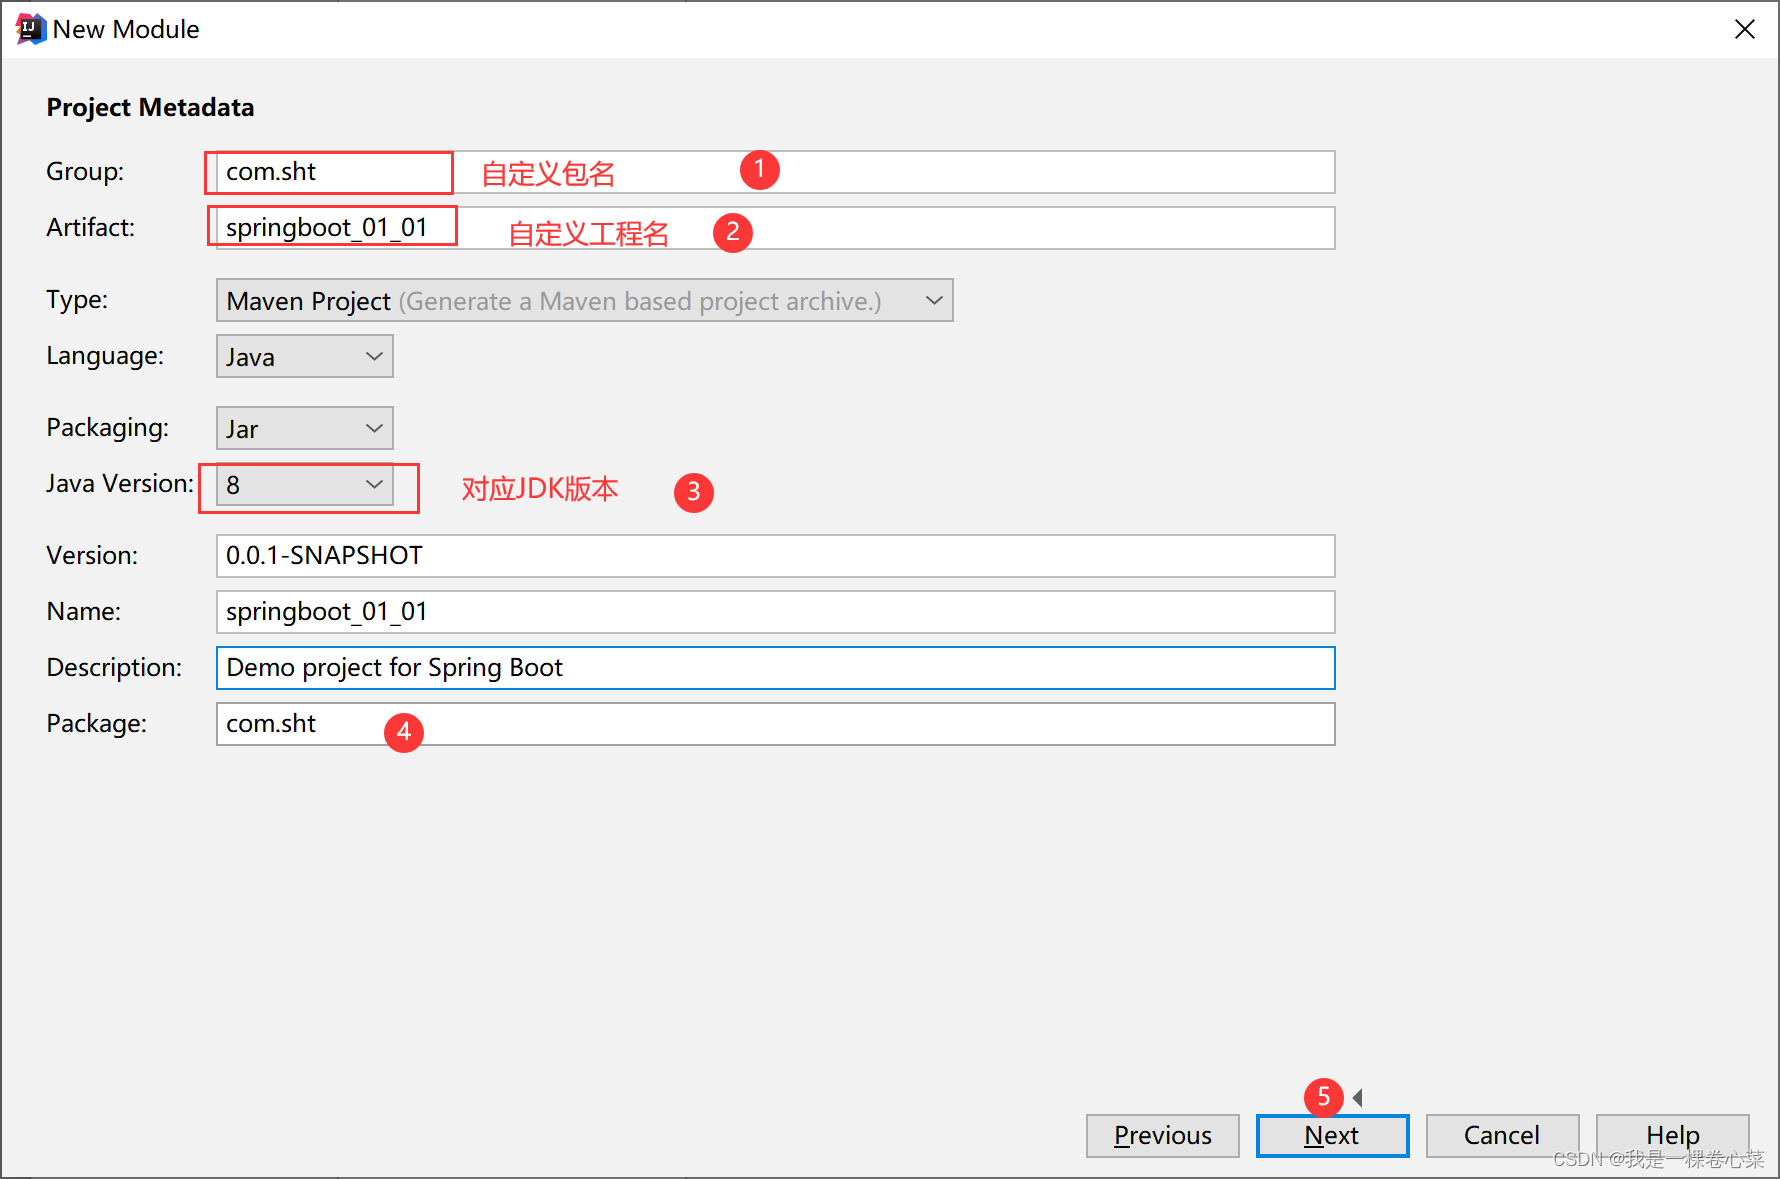This screenshot has width=1780, height=1179.
Task: Click the Type: label
Action: click(77, 300)
